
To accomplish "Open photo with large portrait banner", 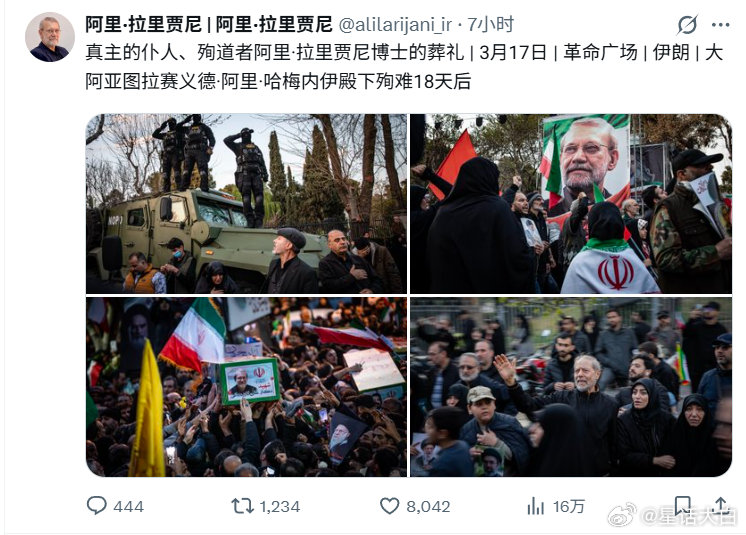I will pyautogui.click(x=571, y=204).
